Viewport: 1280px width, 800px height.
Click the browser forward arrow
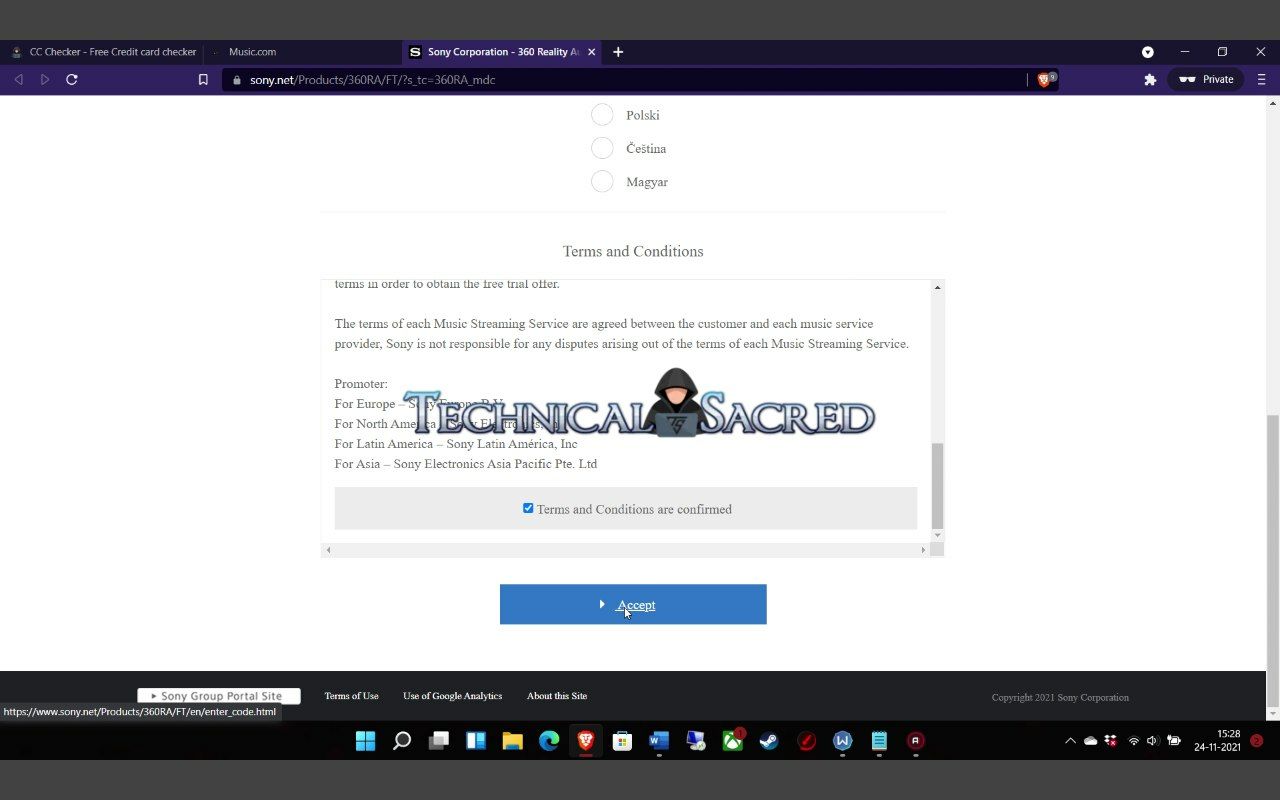pos(45,79)
